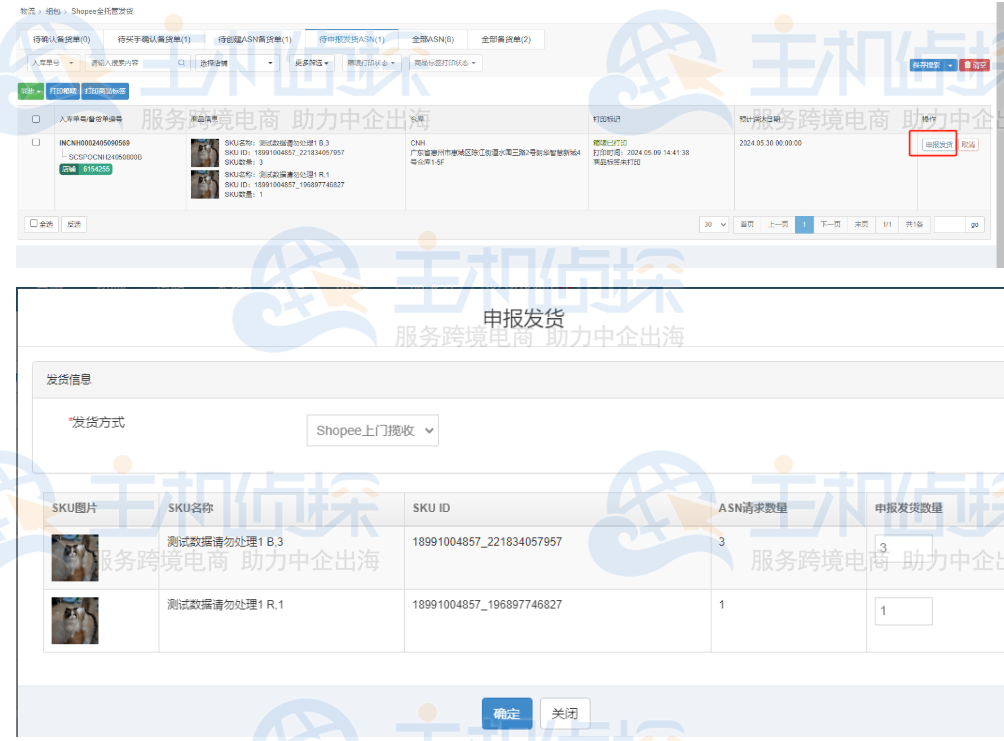Go to 首页 first page
The height and width of the screenshot is (741, 1004).
pyautogui.click(x=747, y=224)
